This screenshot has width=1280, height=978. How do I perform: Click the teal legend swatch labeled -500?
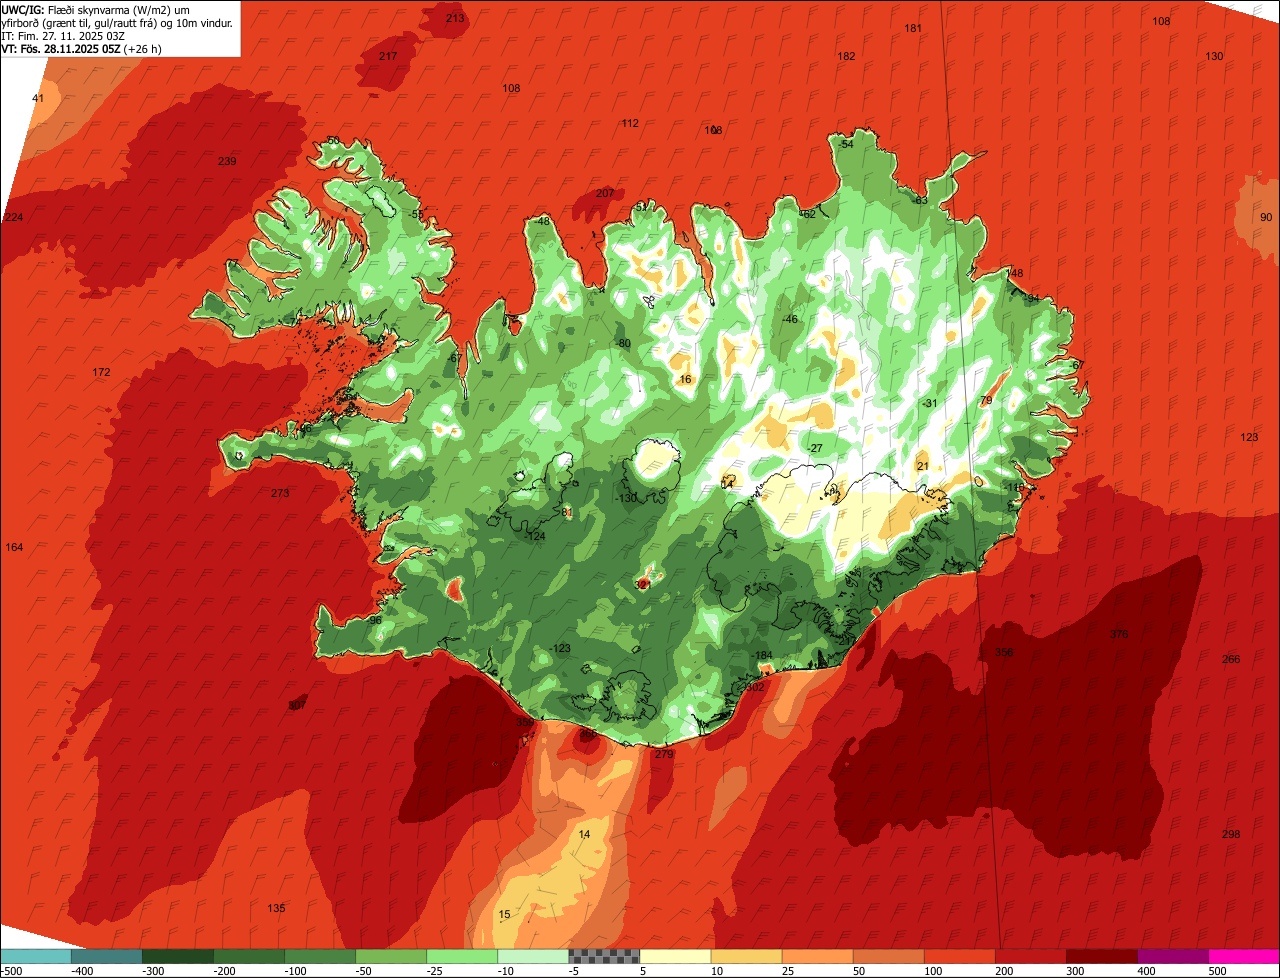[x=36, y=957]
